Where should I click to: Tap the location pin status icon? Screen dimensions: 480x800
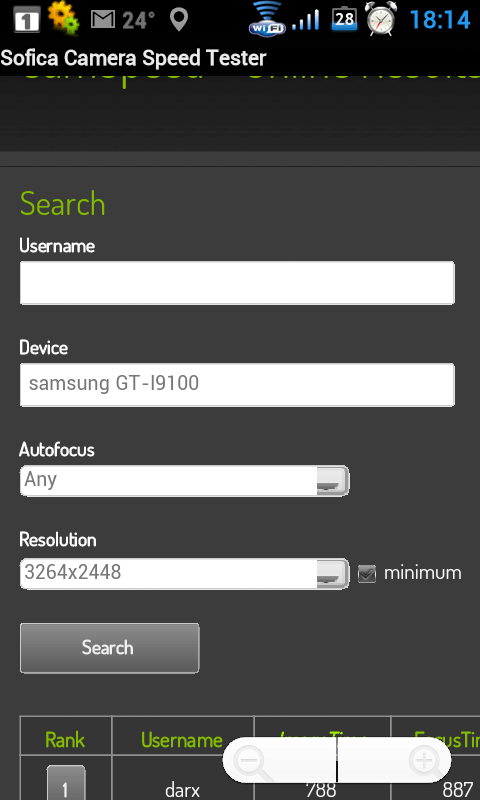coord(179,19)
